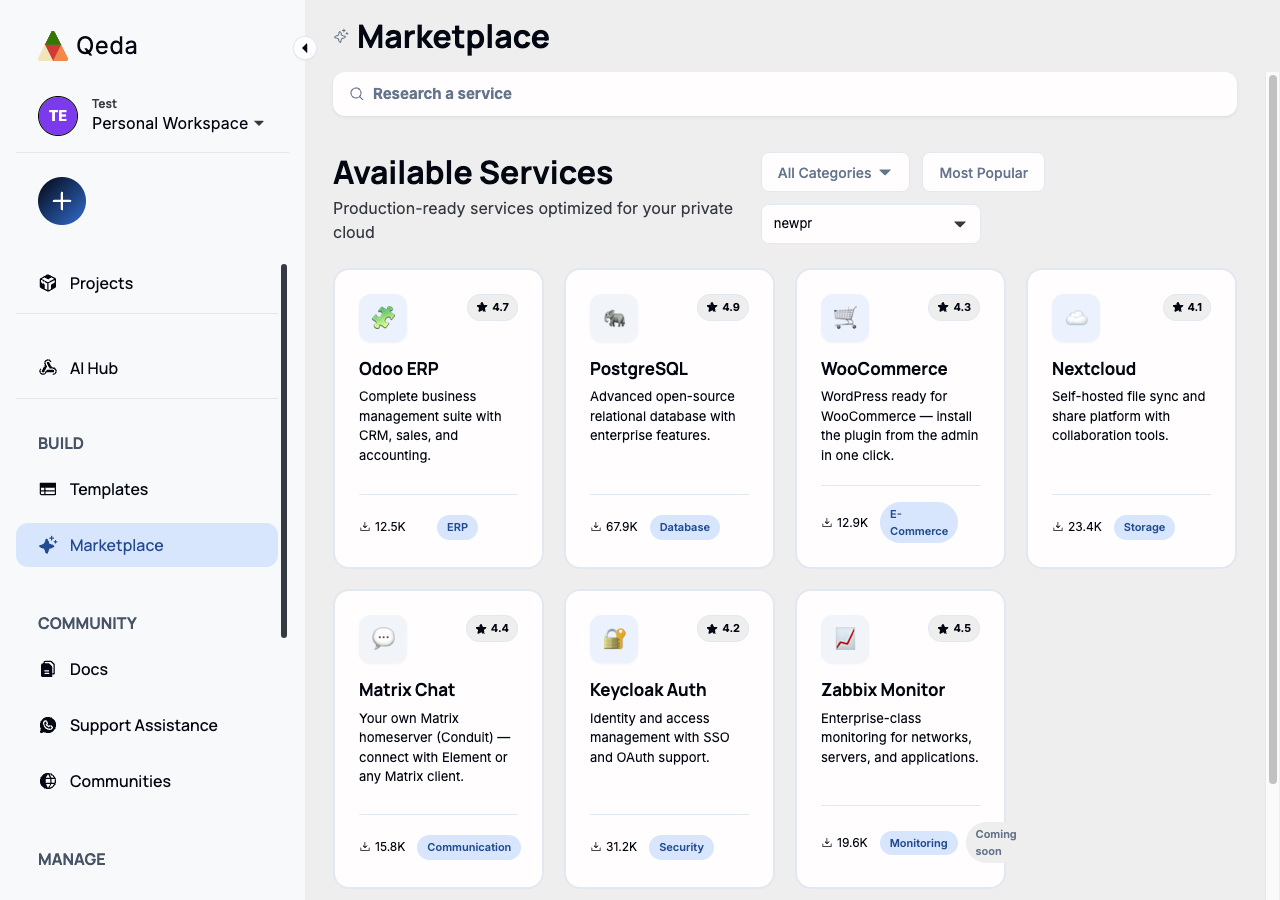Click the AI Hub icon
The image size is (1280, 900).
(x=48, y=368)
